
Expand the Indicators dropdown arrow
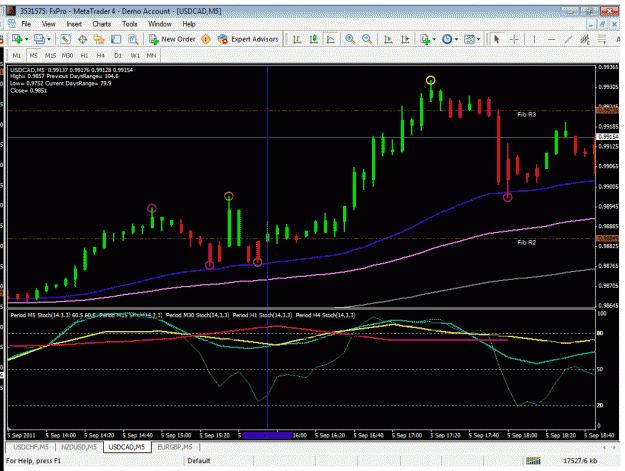(434, 39)
